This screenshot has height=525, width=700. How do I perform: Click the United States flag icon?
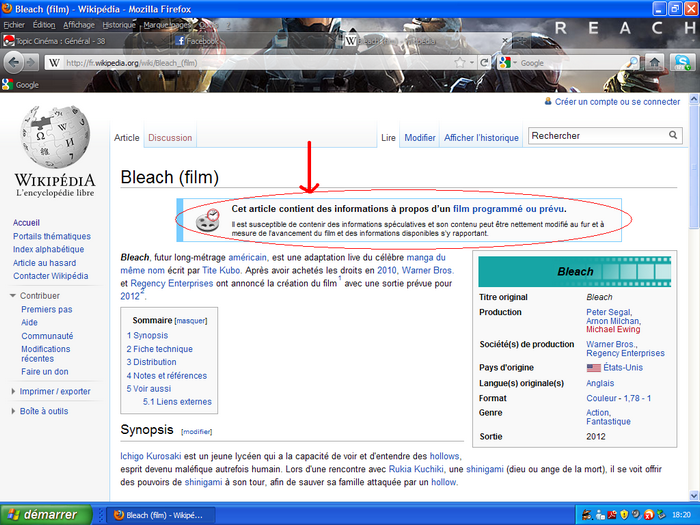tap(593, 368)
